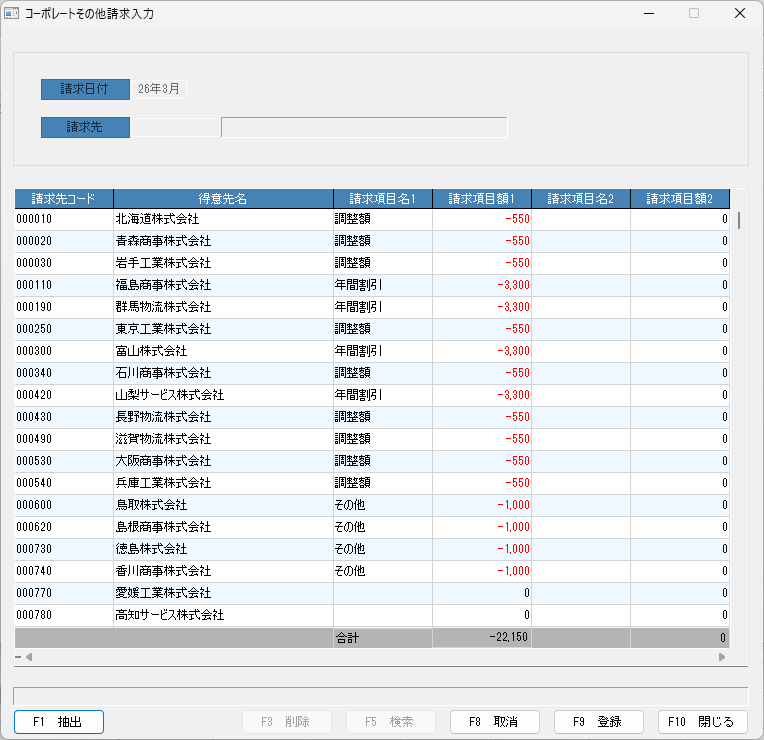Click the 得意先名 column header

[x=223, y=199]
